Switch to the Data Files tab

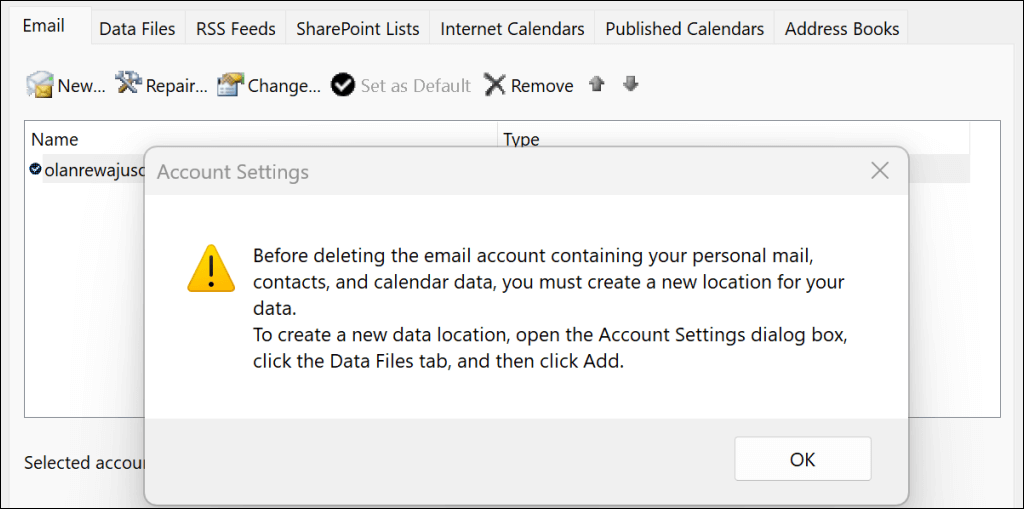point(137,29)
